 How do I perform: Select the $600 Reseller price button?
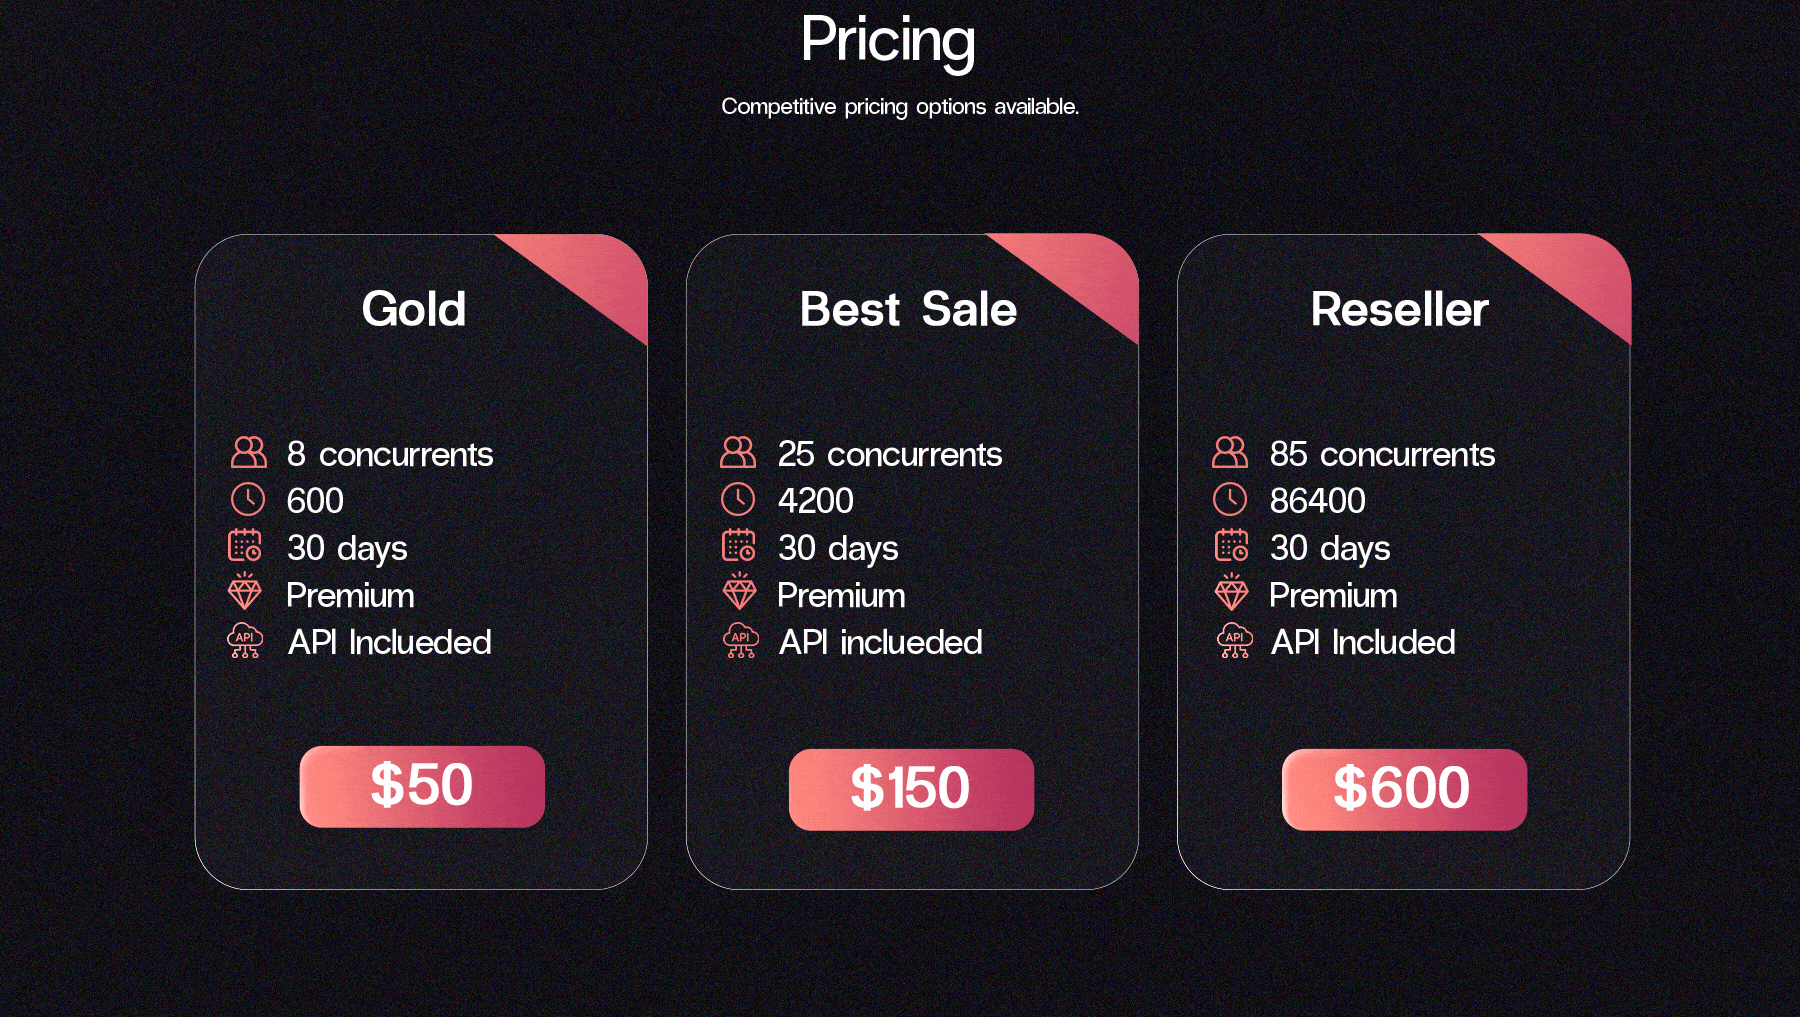(1404, 789)
